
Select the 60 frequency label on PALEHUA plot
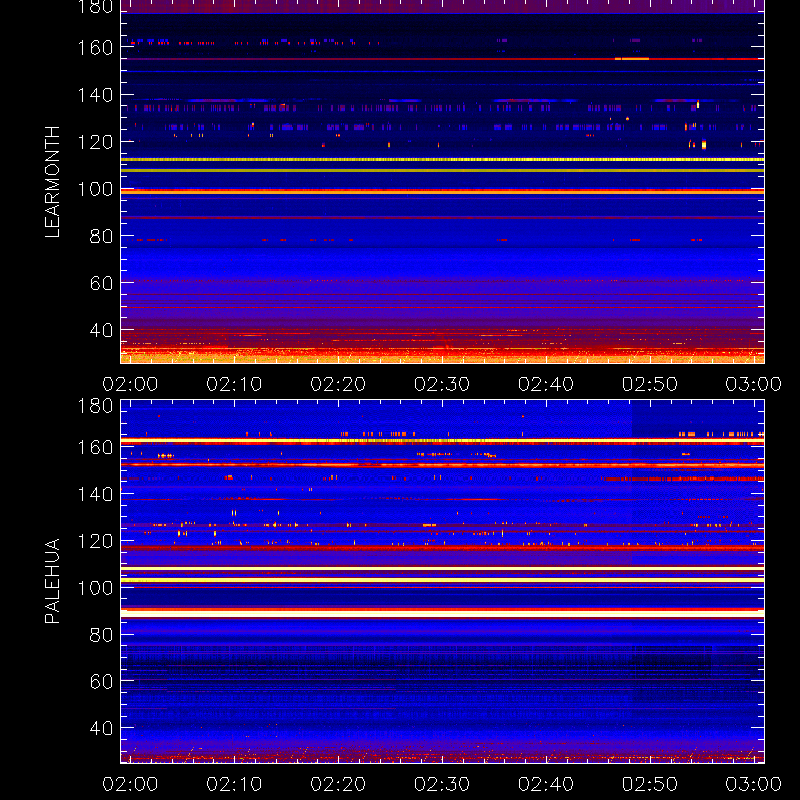click(x=102, y=681)
